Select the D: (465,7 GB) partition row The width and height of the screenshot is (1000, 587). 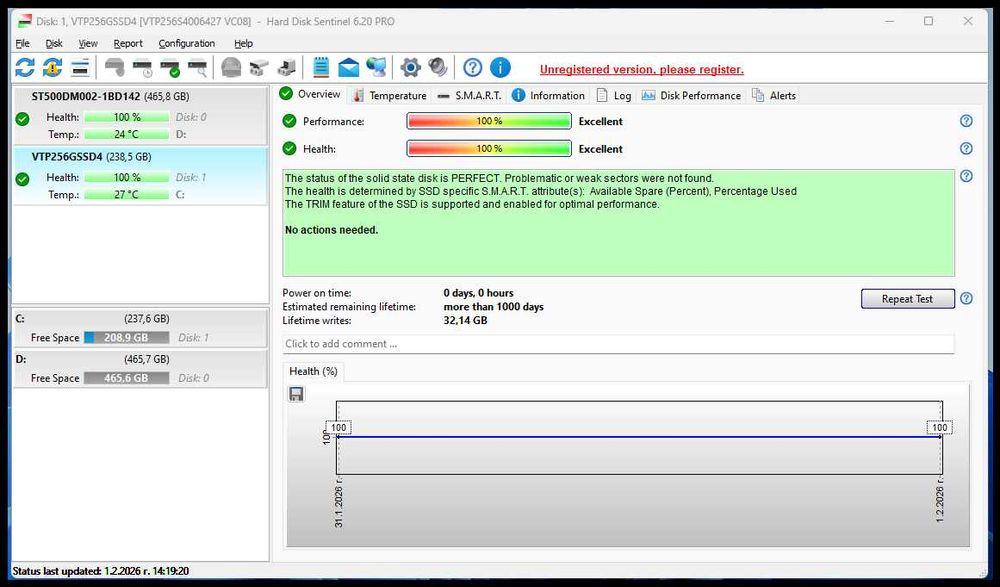point(140,369)
